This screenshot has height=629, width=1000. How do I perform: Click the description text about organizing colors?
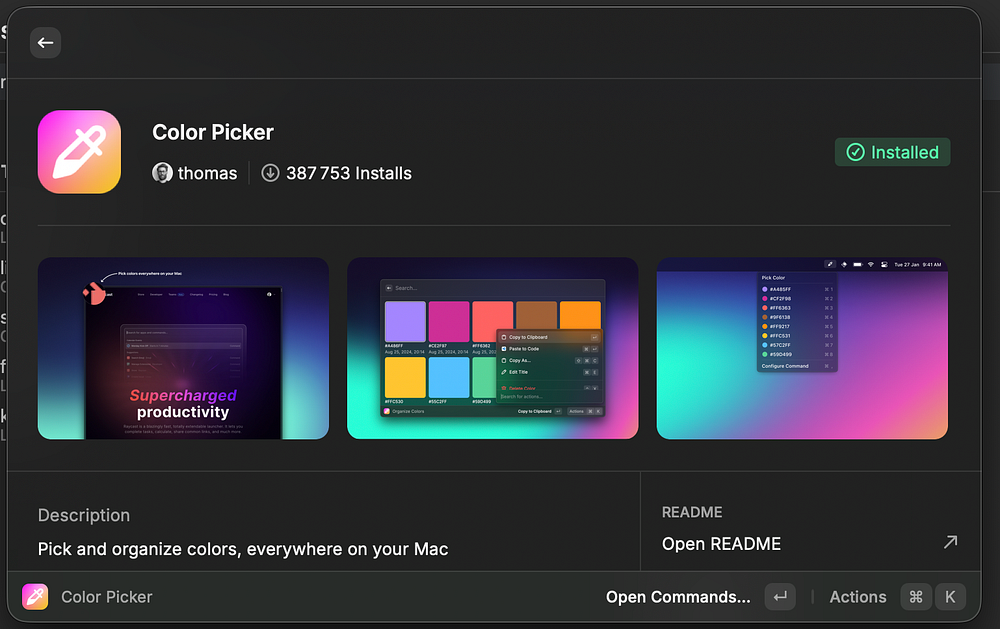click(243, 549)
